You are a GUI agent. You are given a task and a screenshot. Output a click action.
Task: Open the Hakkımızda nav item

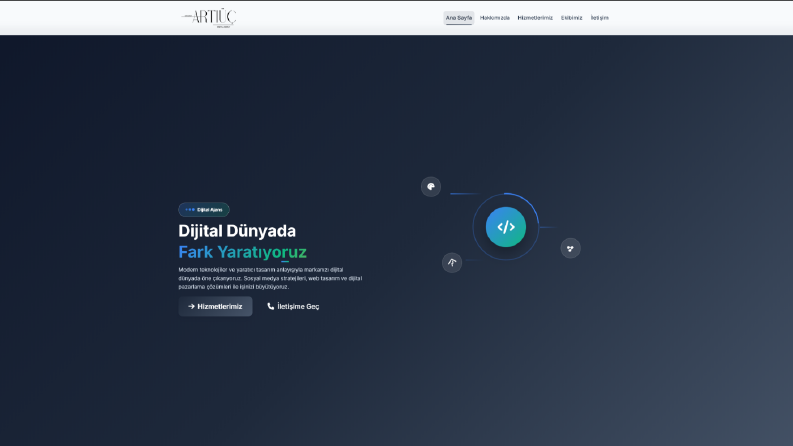495,18
